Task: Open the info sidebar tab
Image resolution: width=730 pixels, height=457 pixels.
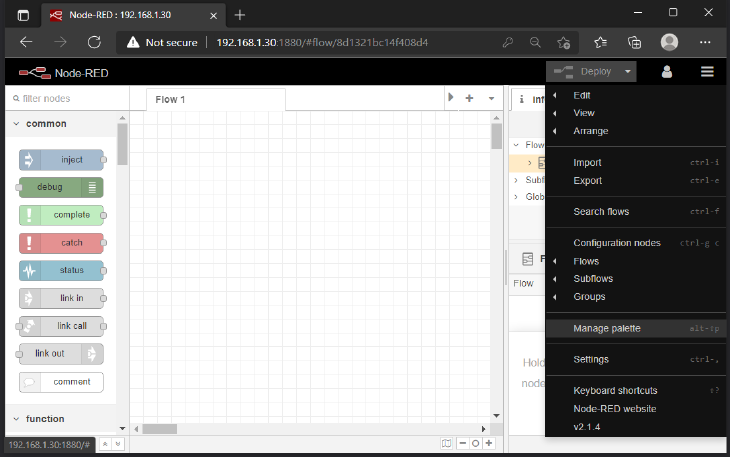Action: [528, 99]
